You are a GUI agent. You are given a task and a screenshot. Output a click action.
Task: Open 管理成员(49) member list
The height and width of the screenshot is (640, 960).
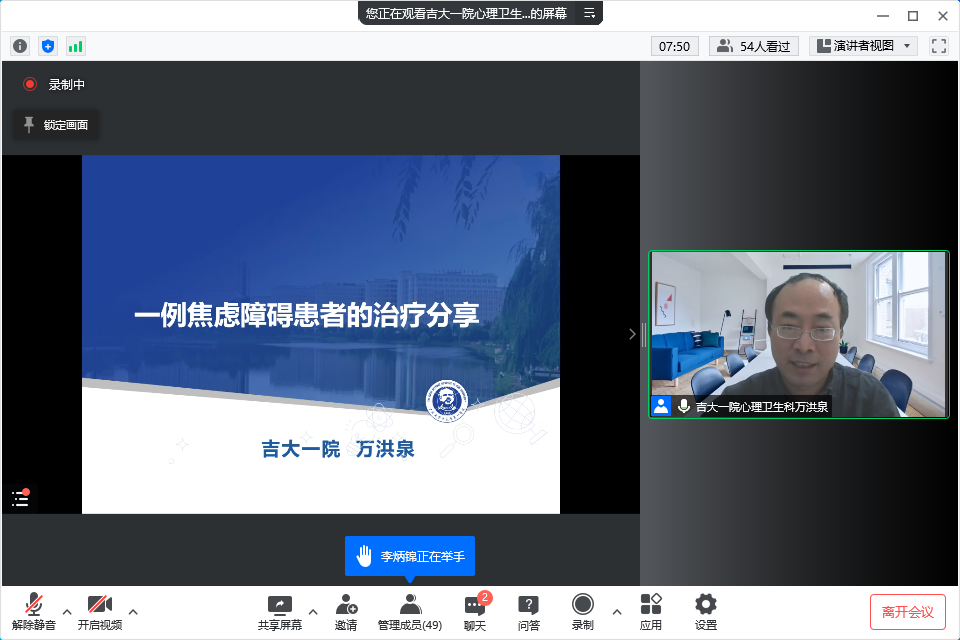pos(409,612)
